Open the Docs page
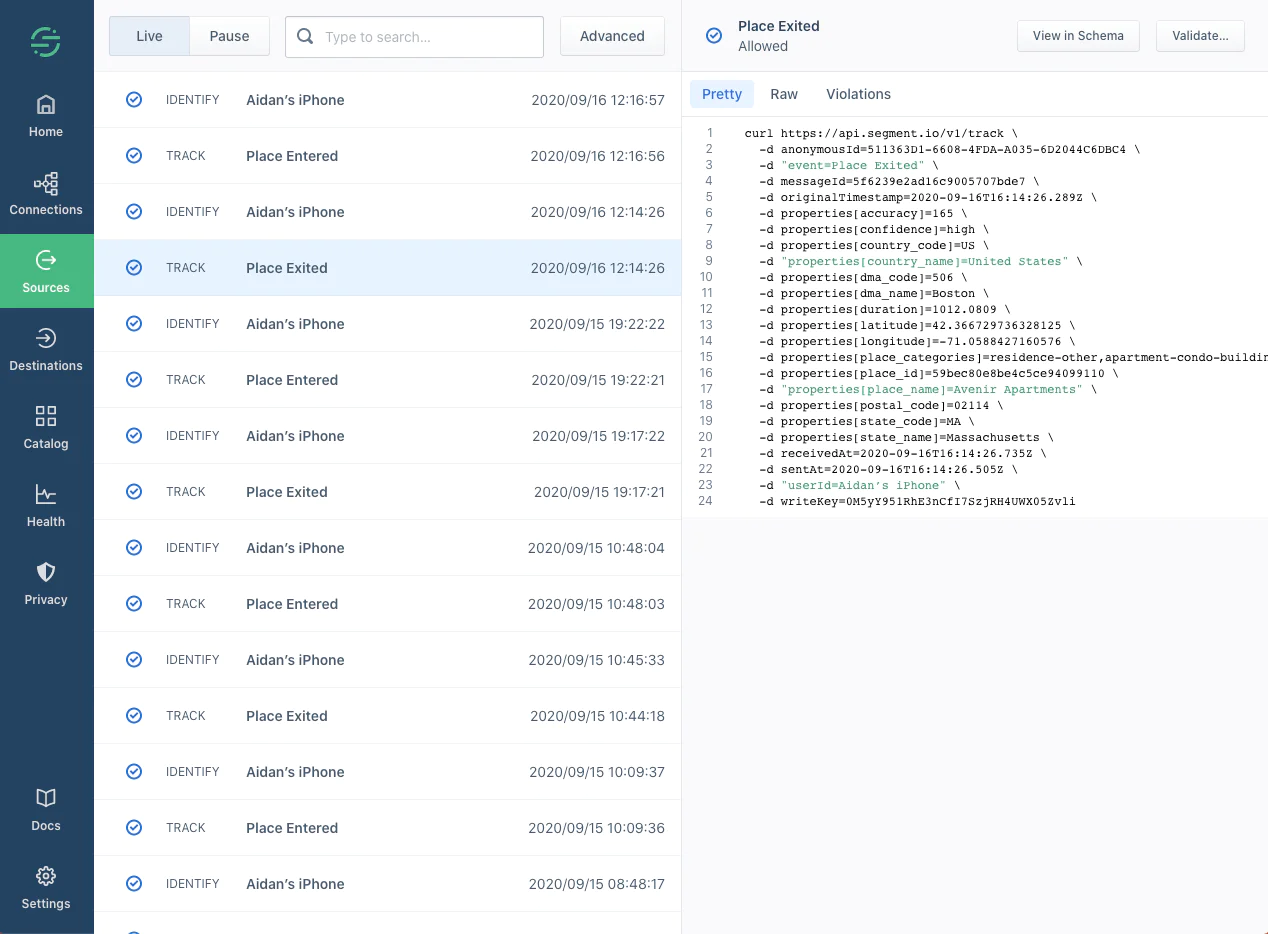Image resolution: width=1268 pixels, height=934 pixels. pyautogui.click(x=45, y=808)
